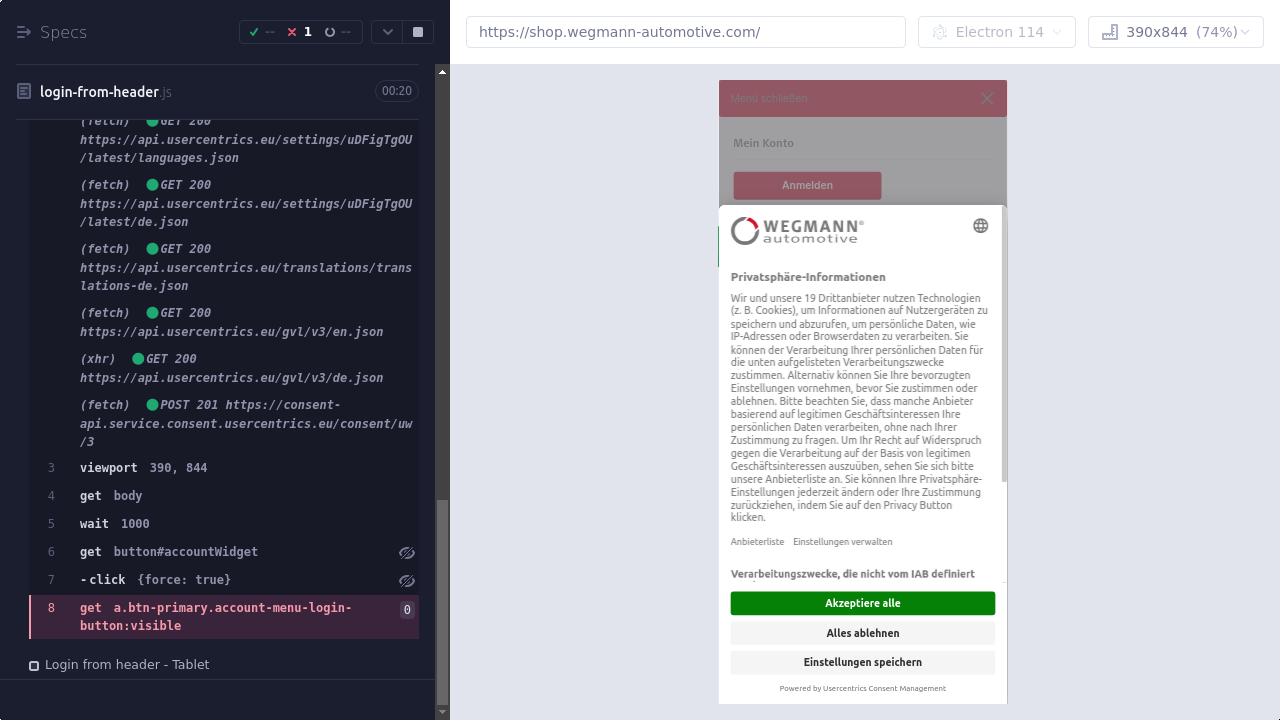Click the X icon beside Menü schließen
The image size is (1280, 720).
987,98
